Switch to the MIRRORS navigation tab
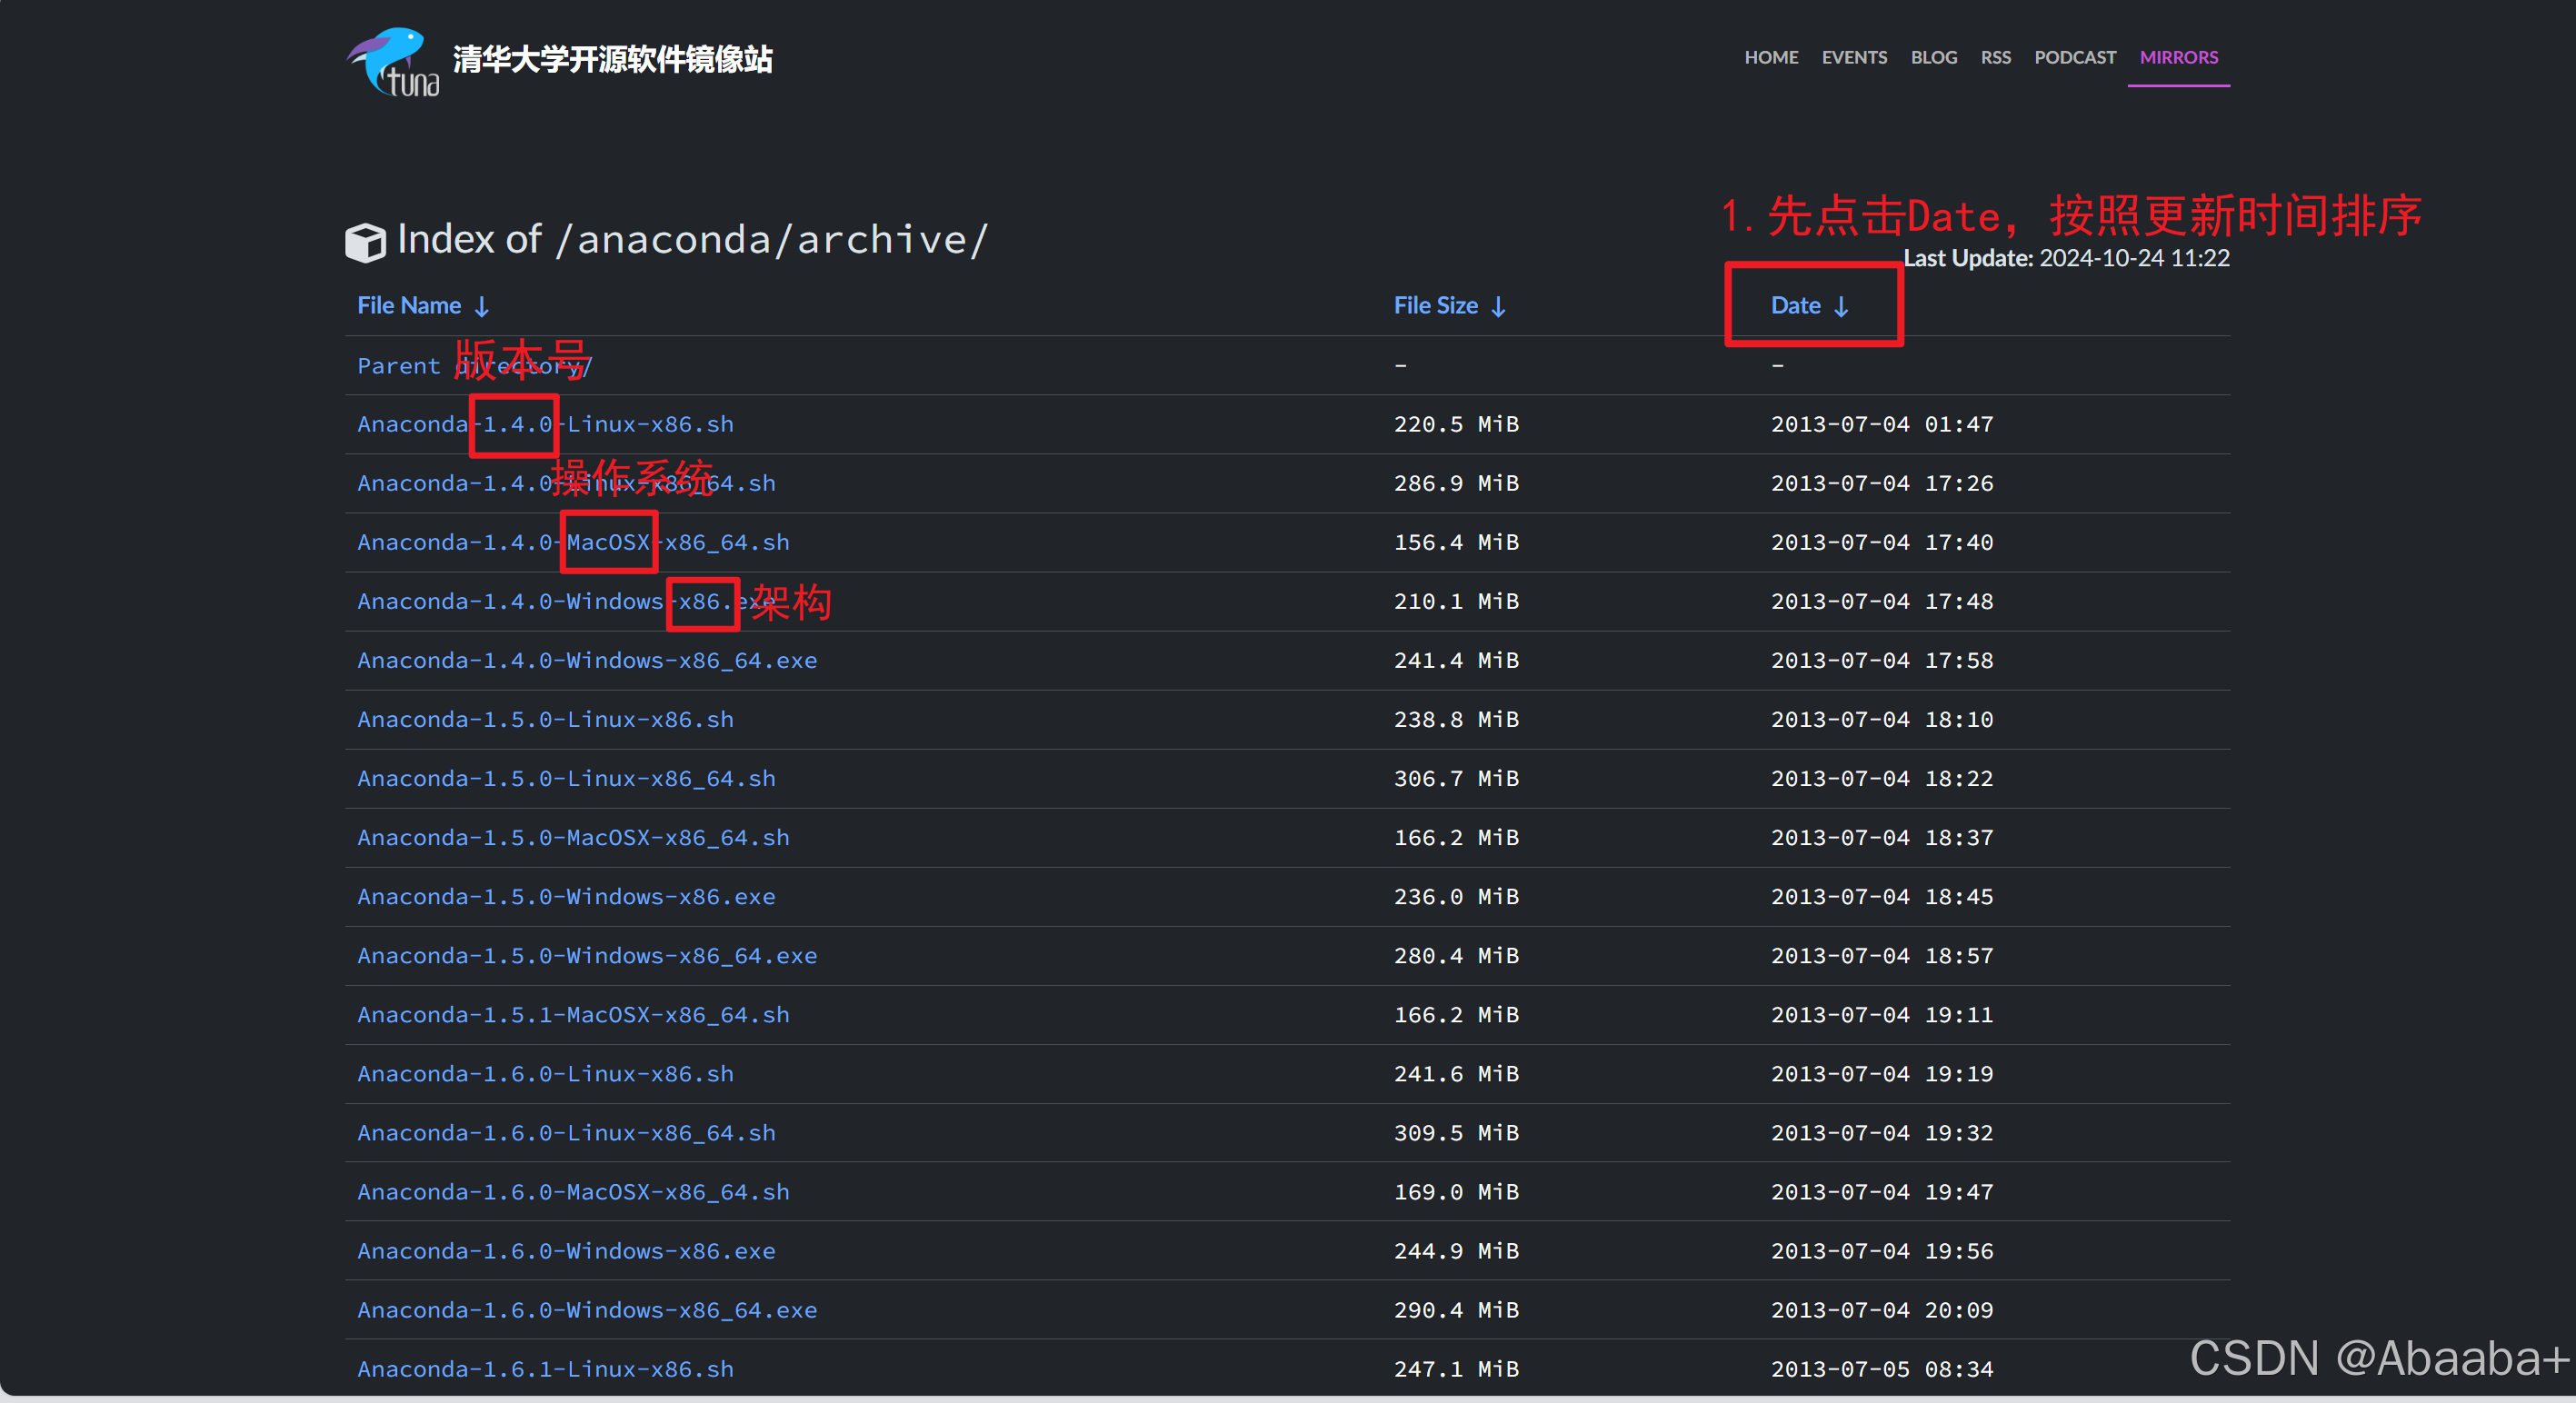This screenshot has height=1403, width=2576. tap(2179, 57)
